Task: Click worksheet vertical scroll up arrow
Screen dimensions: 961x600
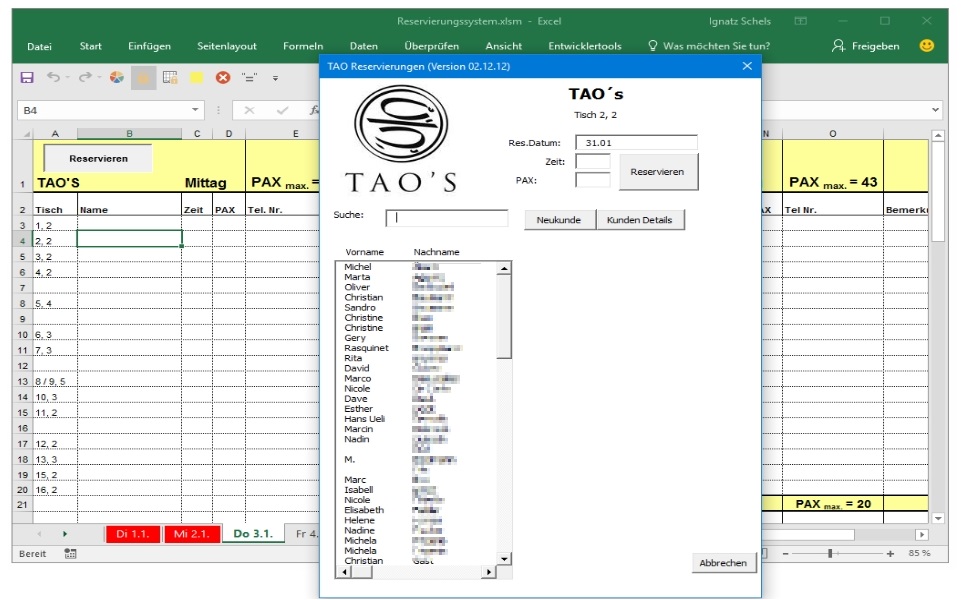Action: 938,136
